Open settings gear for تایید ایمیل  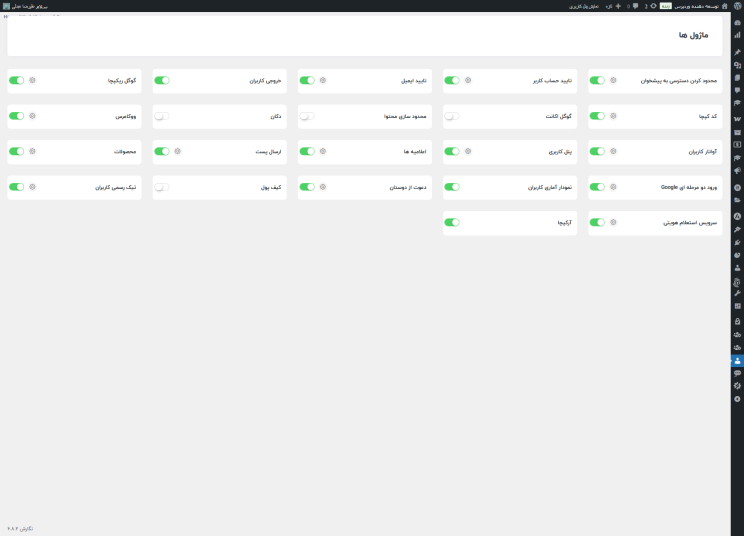[323, 80]
